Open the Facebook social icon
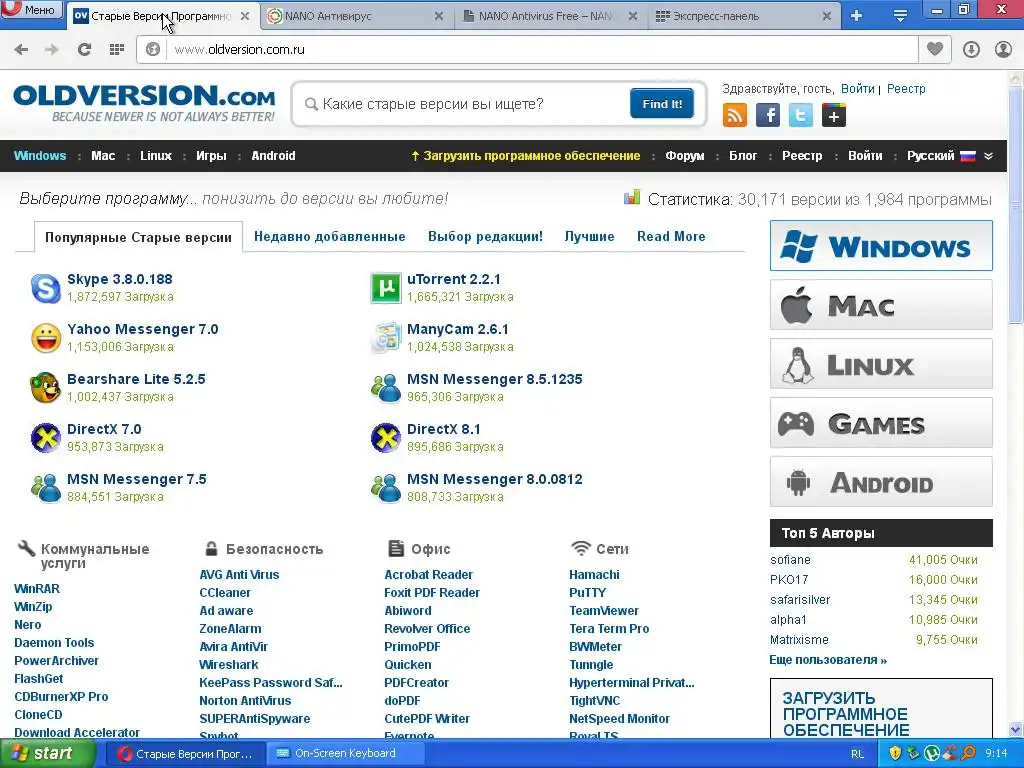The height and width of the screenshot is (768, 1024). click(x=768, y=116)
